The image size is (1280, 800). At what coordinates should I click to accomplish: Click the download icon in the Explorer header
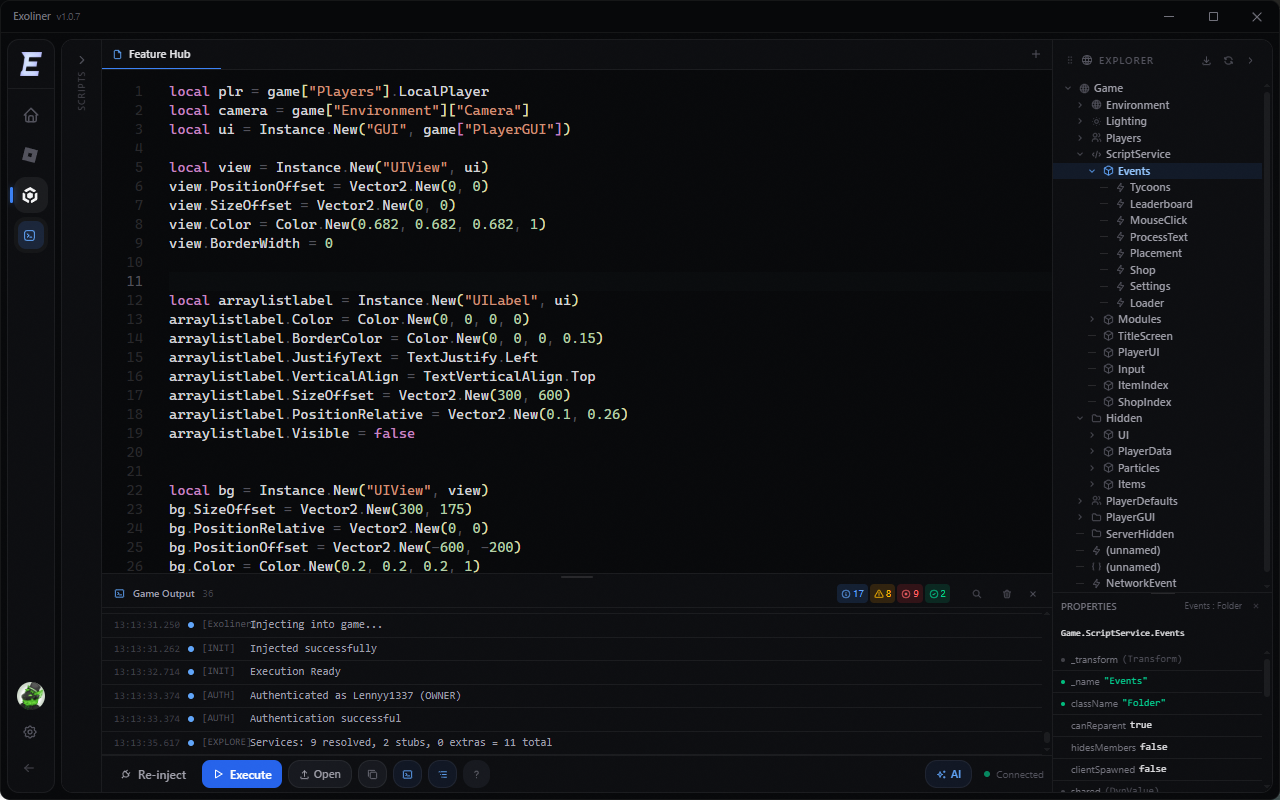(1207, 60)
